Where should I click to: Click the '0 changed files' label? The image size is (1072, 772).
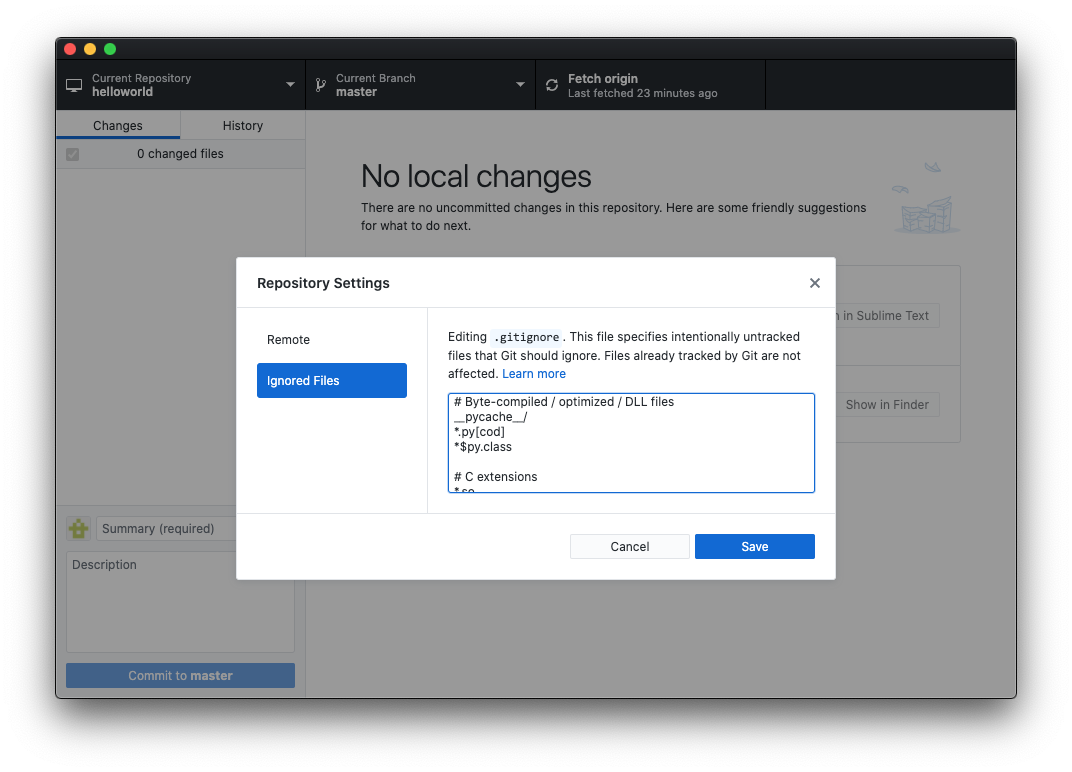click(x=180, y=154)
